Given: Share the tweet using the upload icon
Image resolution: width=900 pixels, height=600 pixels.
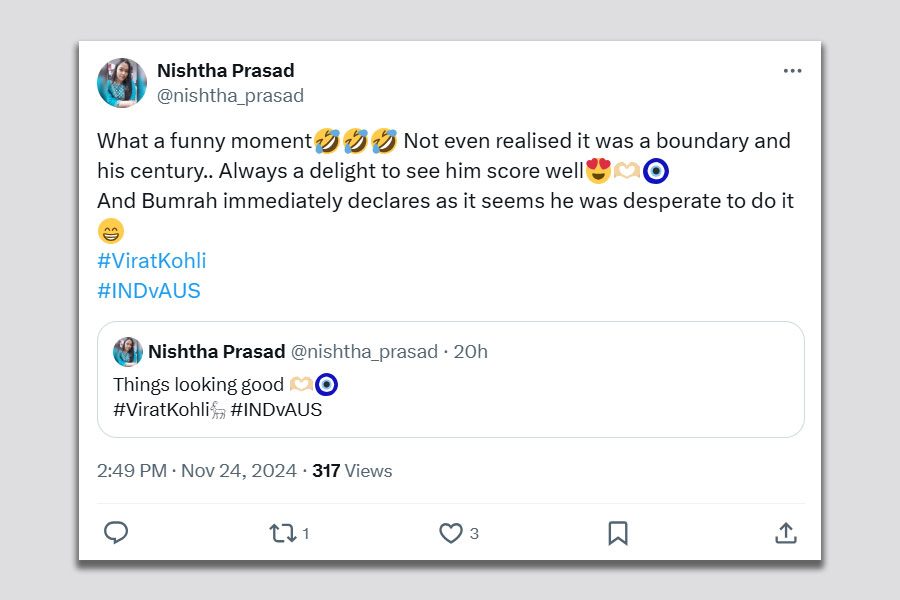Looking at the screenshot, I should click(786, 533).
